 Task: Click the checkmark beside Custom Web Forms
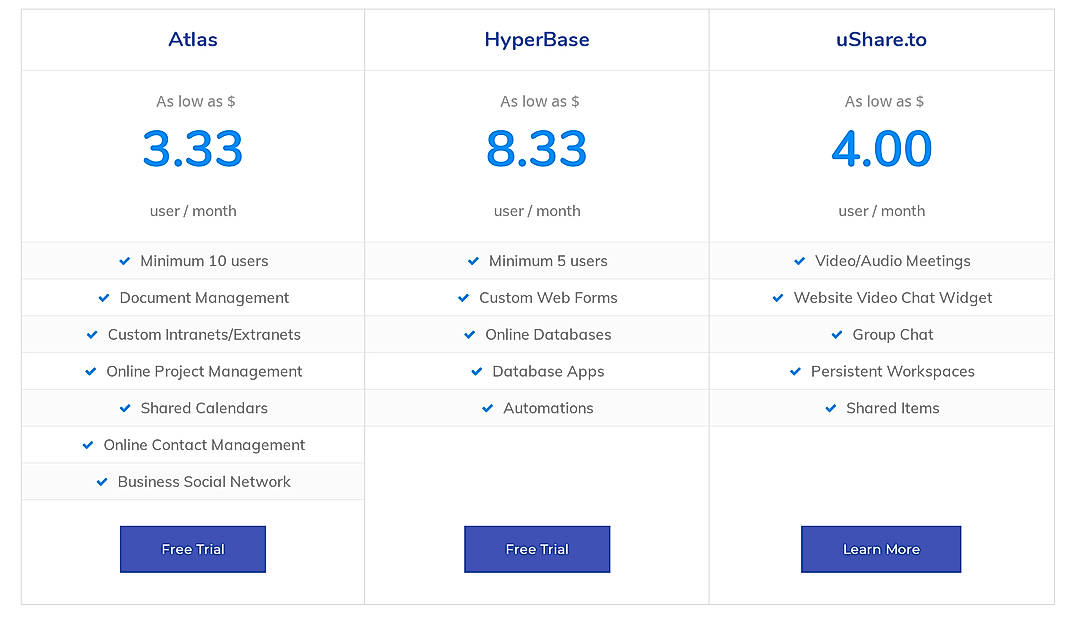coord(463,298)
